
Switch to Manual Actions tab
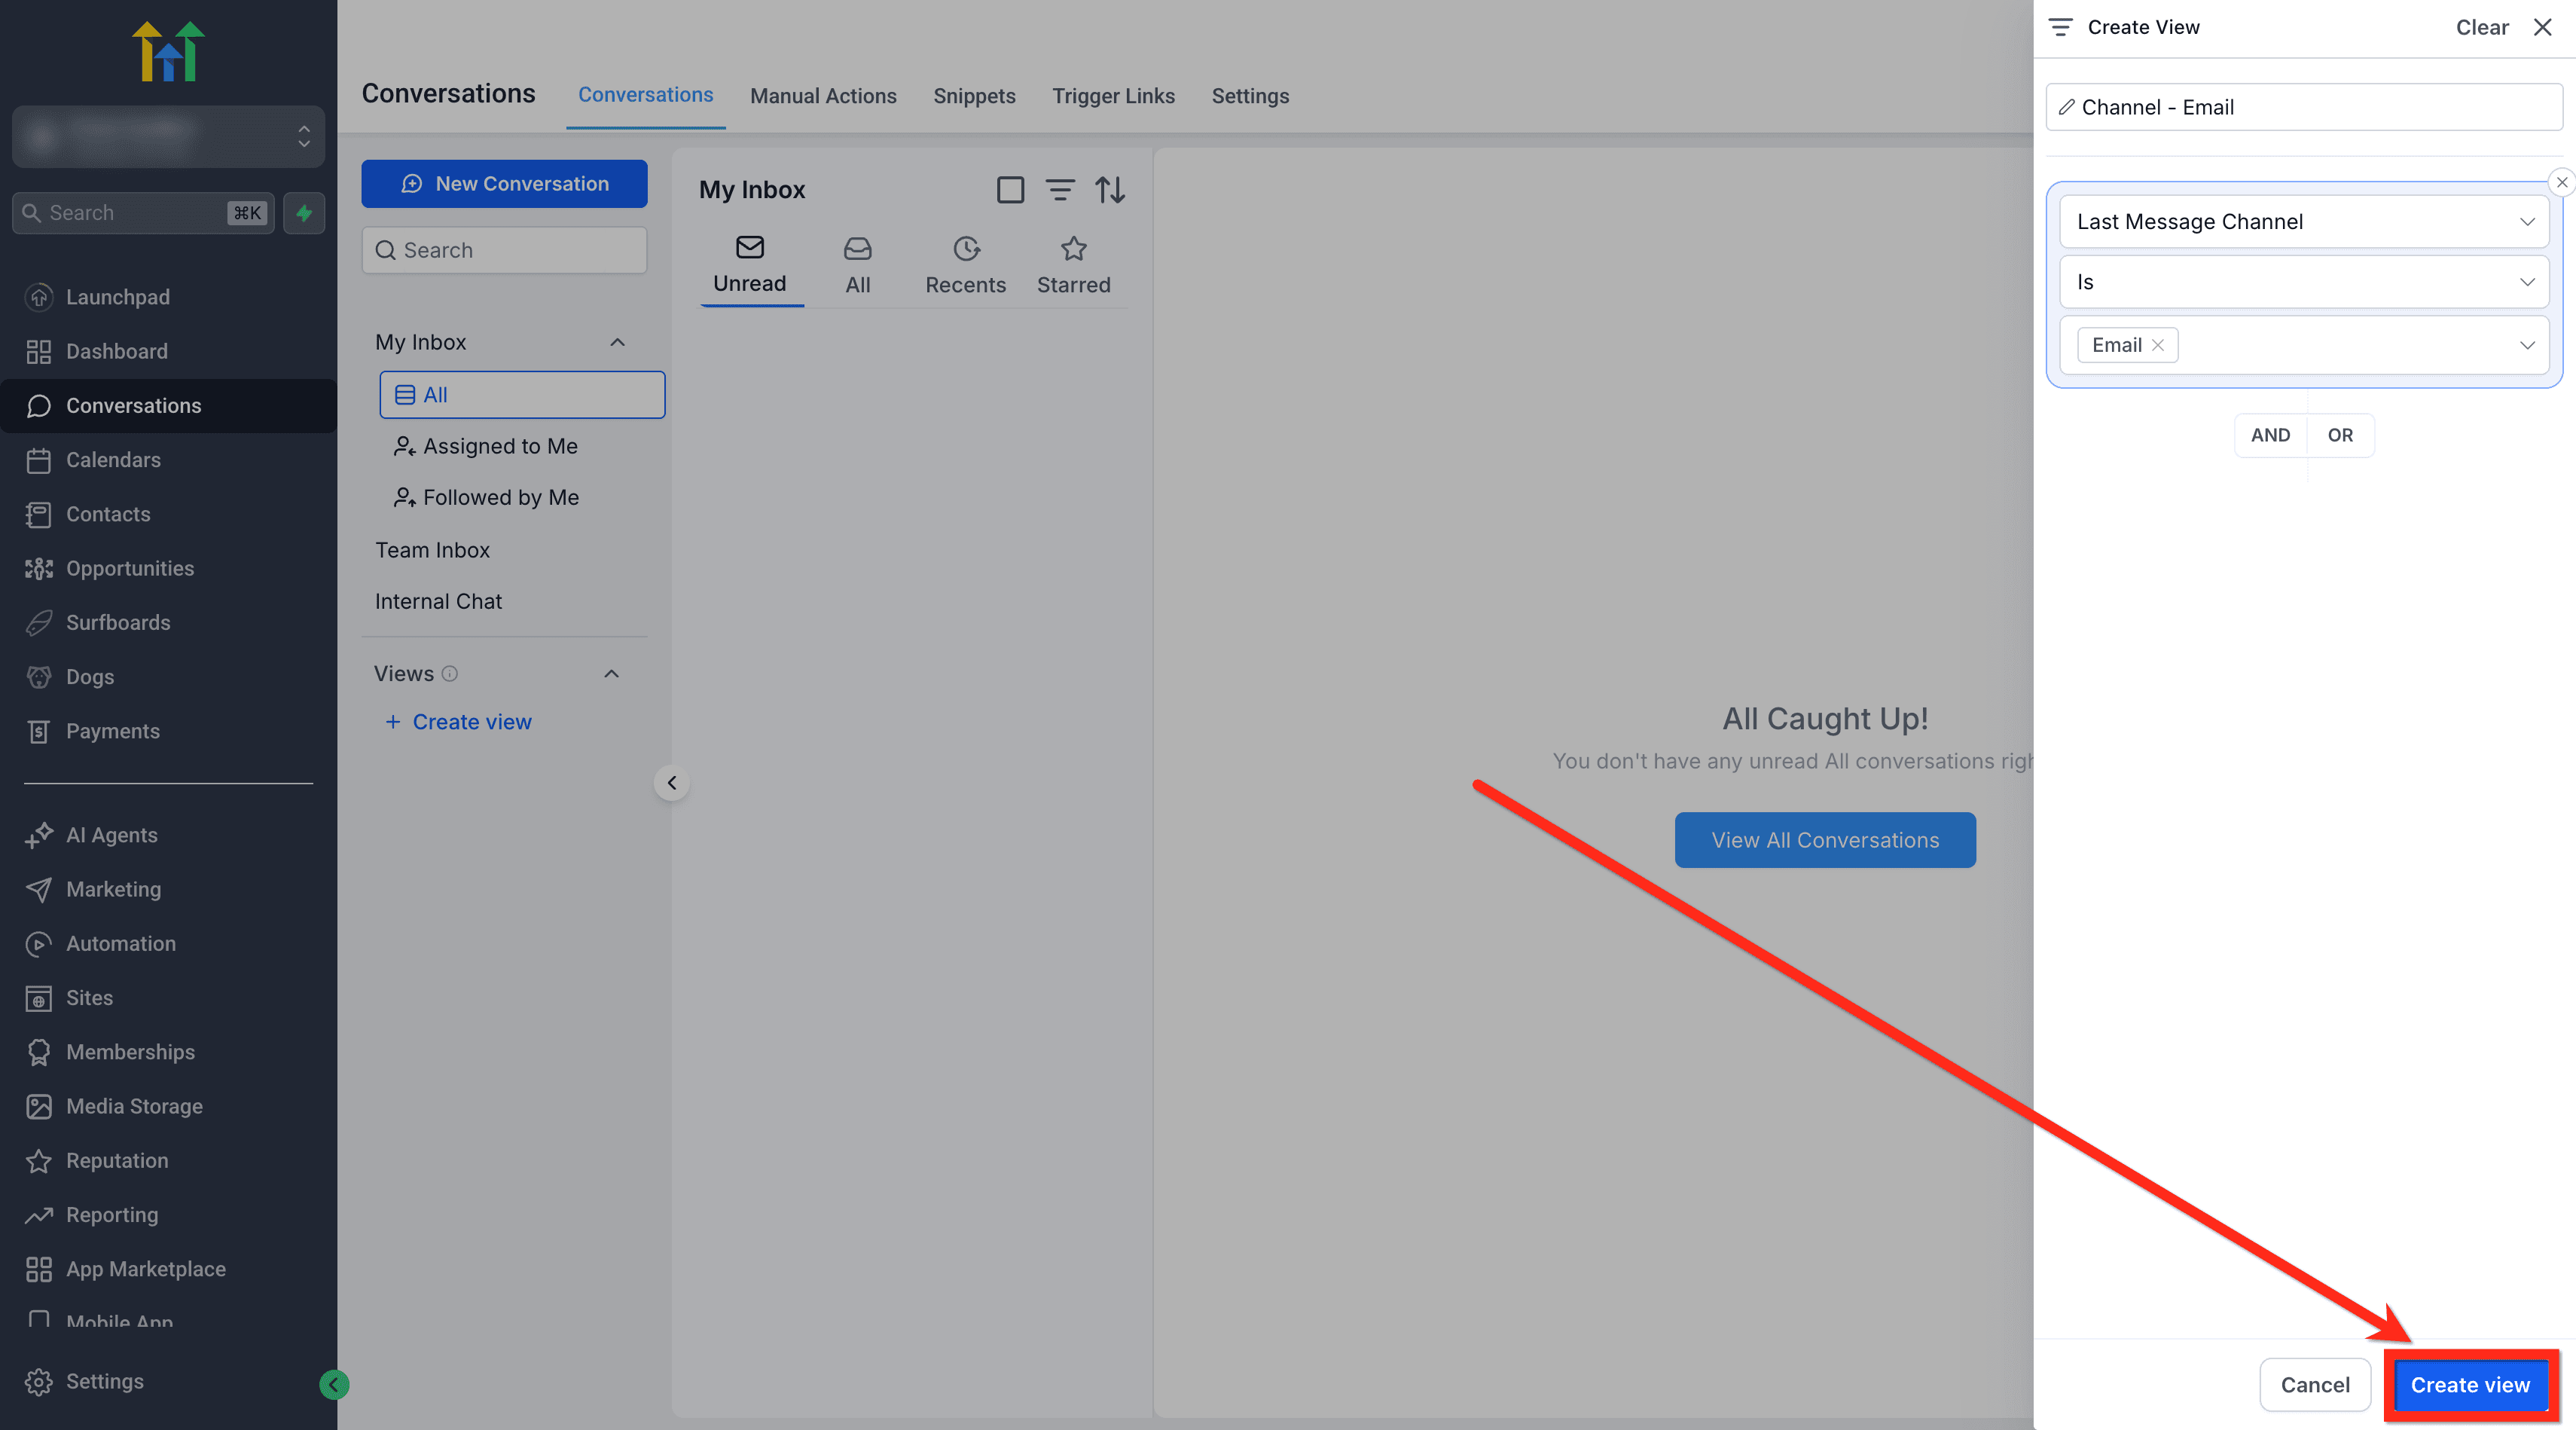[823, 96]
